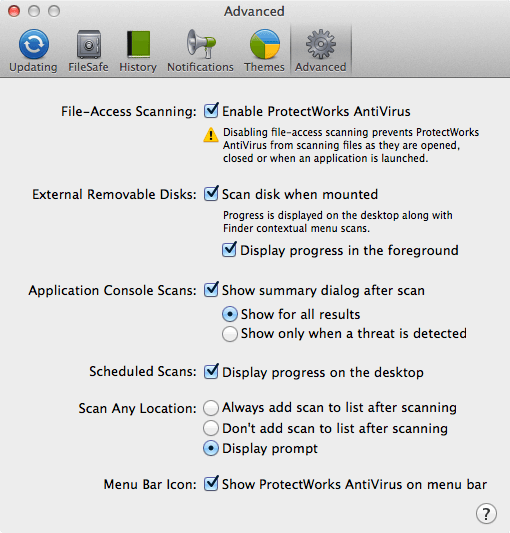Open the History preferences pane

click(138, 51)
